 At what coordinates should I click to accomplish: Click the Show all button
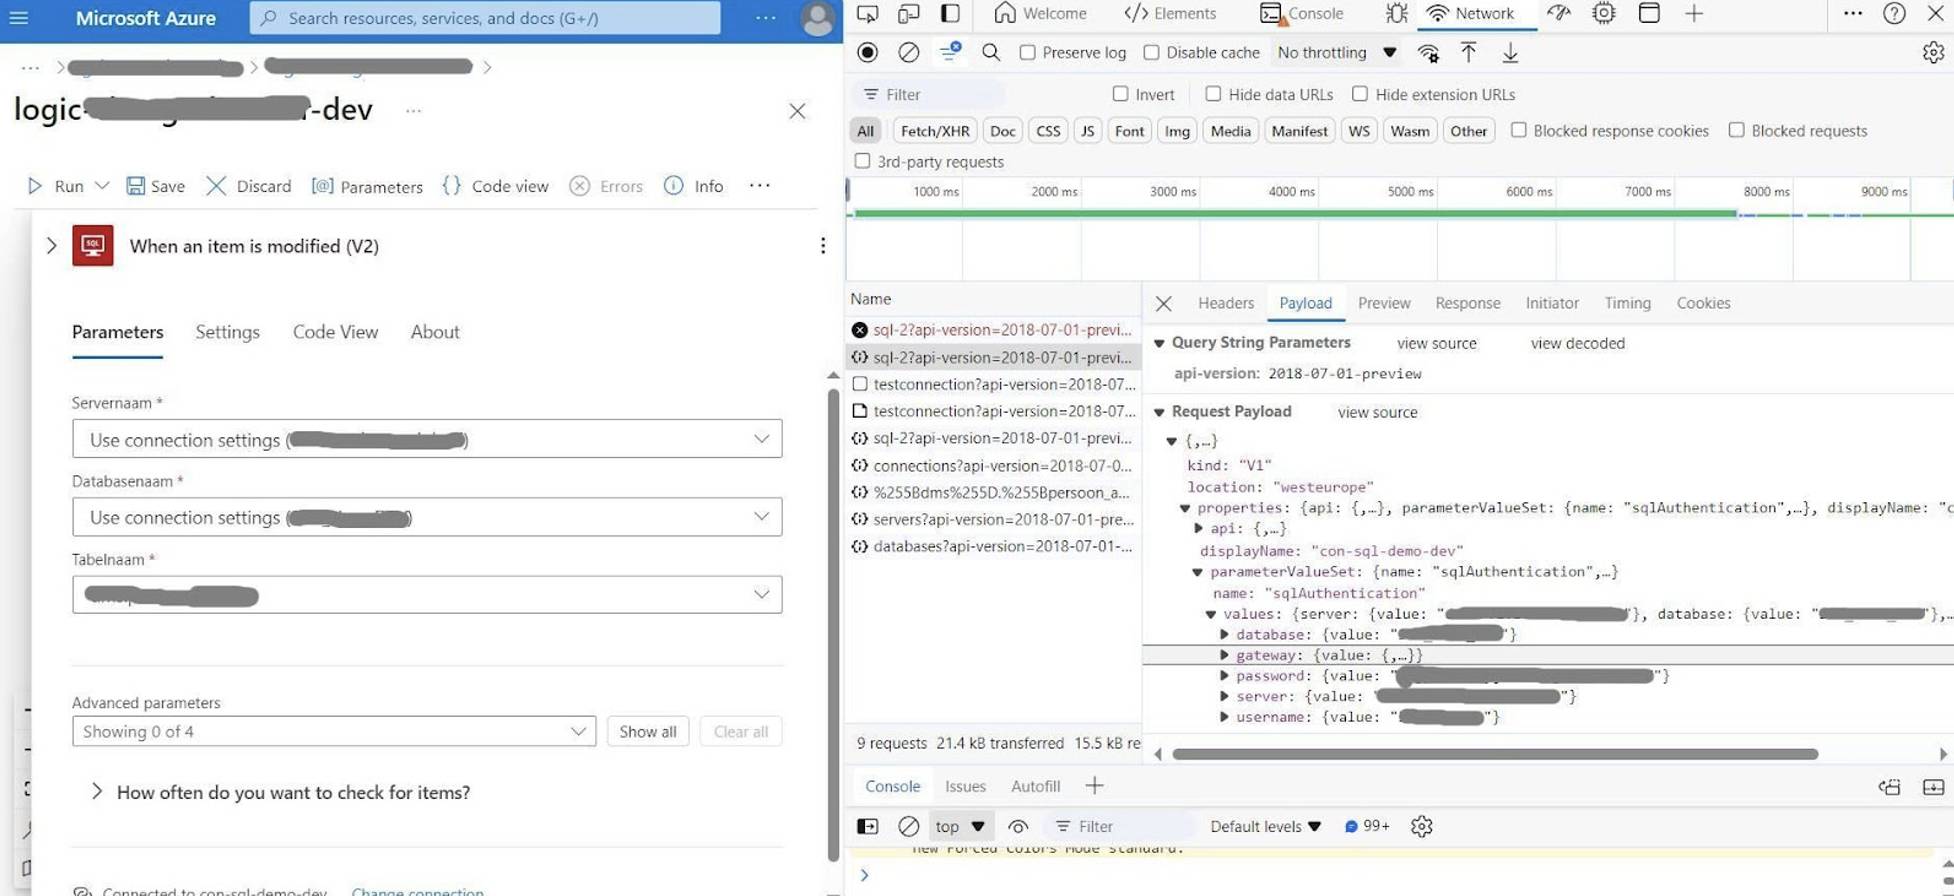(647, 731)
